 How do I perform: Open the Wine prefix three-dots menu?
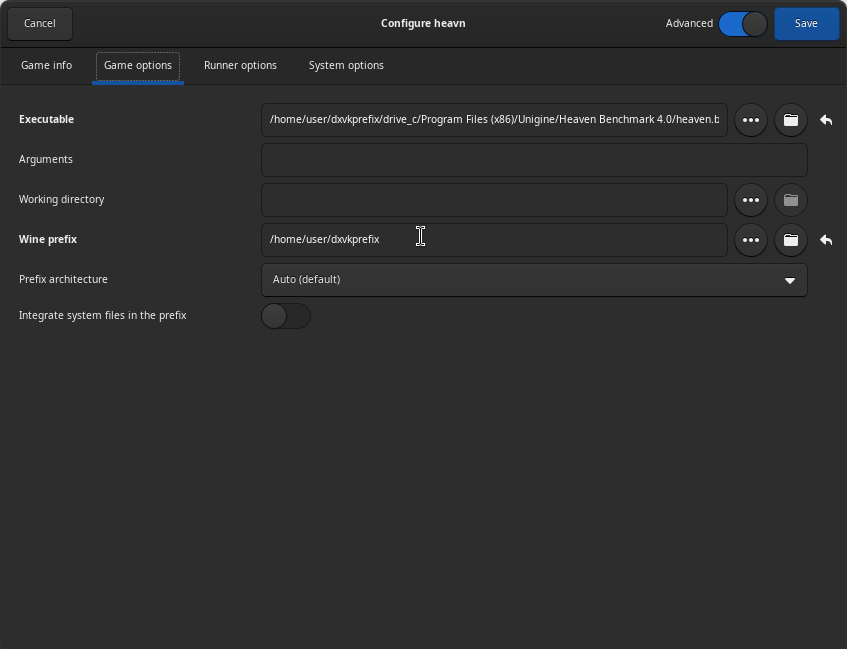coord(751,240)
